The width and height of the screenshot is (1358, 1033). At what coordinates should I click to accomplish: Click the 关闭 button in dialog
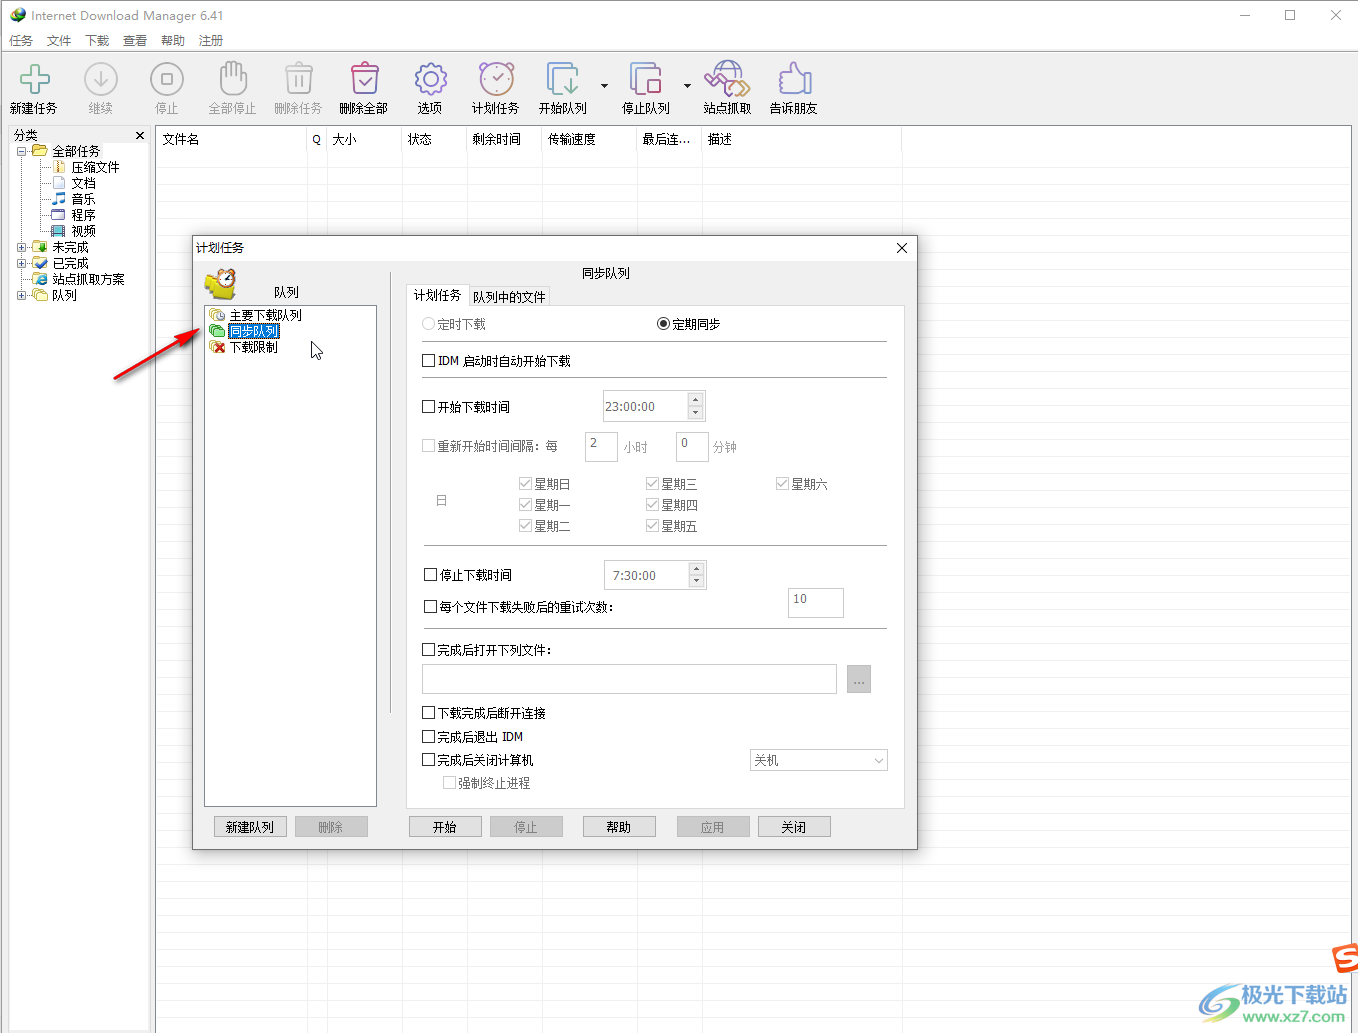(794, 827)
